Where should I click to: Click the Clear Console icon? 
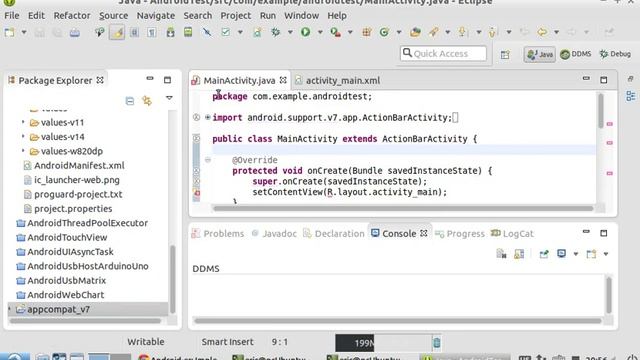click(x=501, y=254)
